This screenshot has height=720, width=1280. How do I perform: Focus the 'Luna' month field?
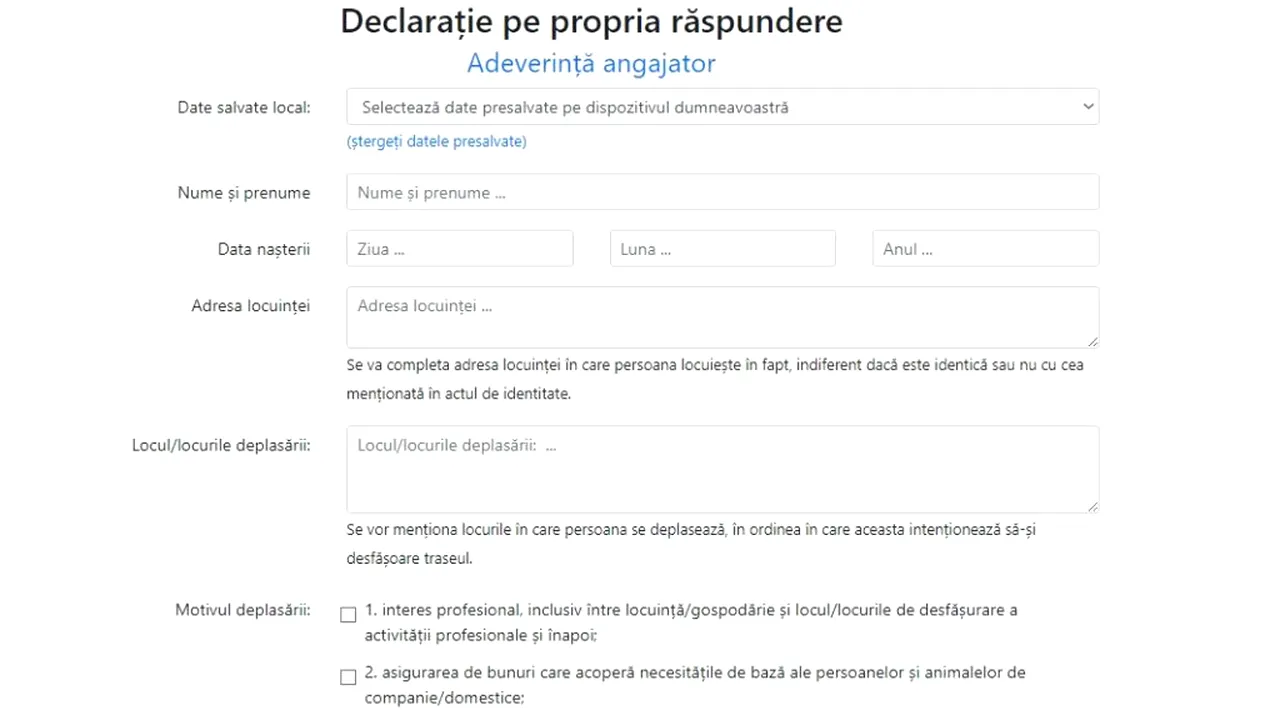[x=722, y=248]
